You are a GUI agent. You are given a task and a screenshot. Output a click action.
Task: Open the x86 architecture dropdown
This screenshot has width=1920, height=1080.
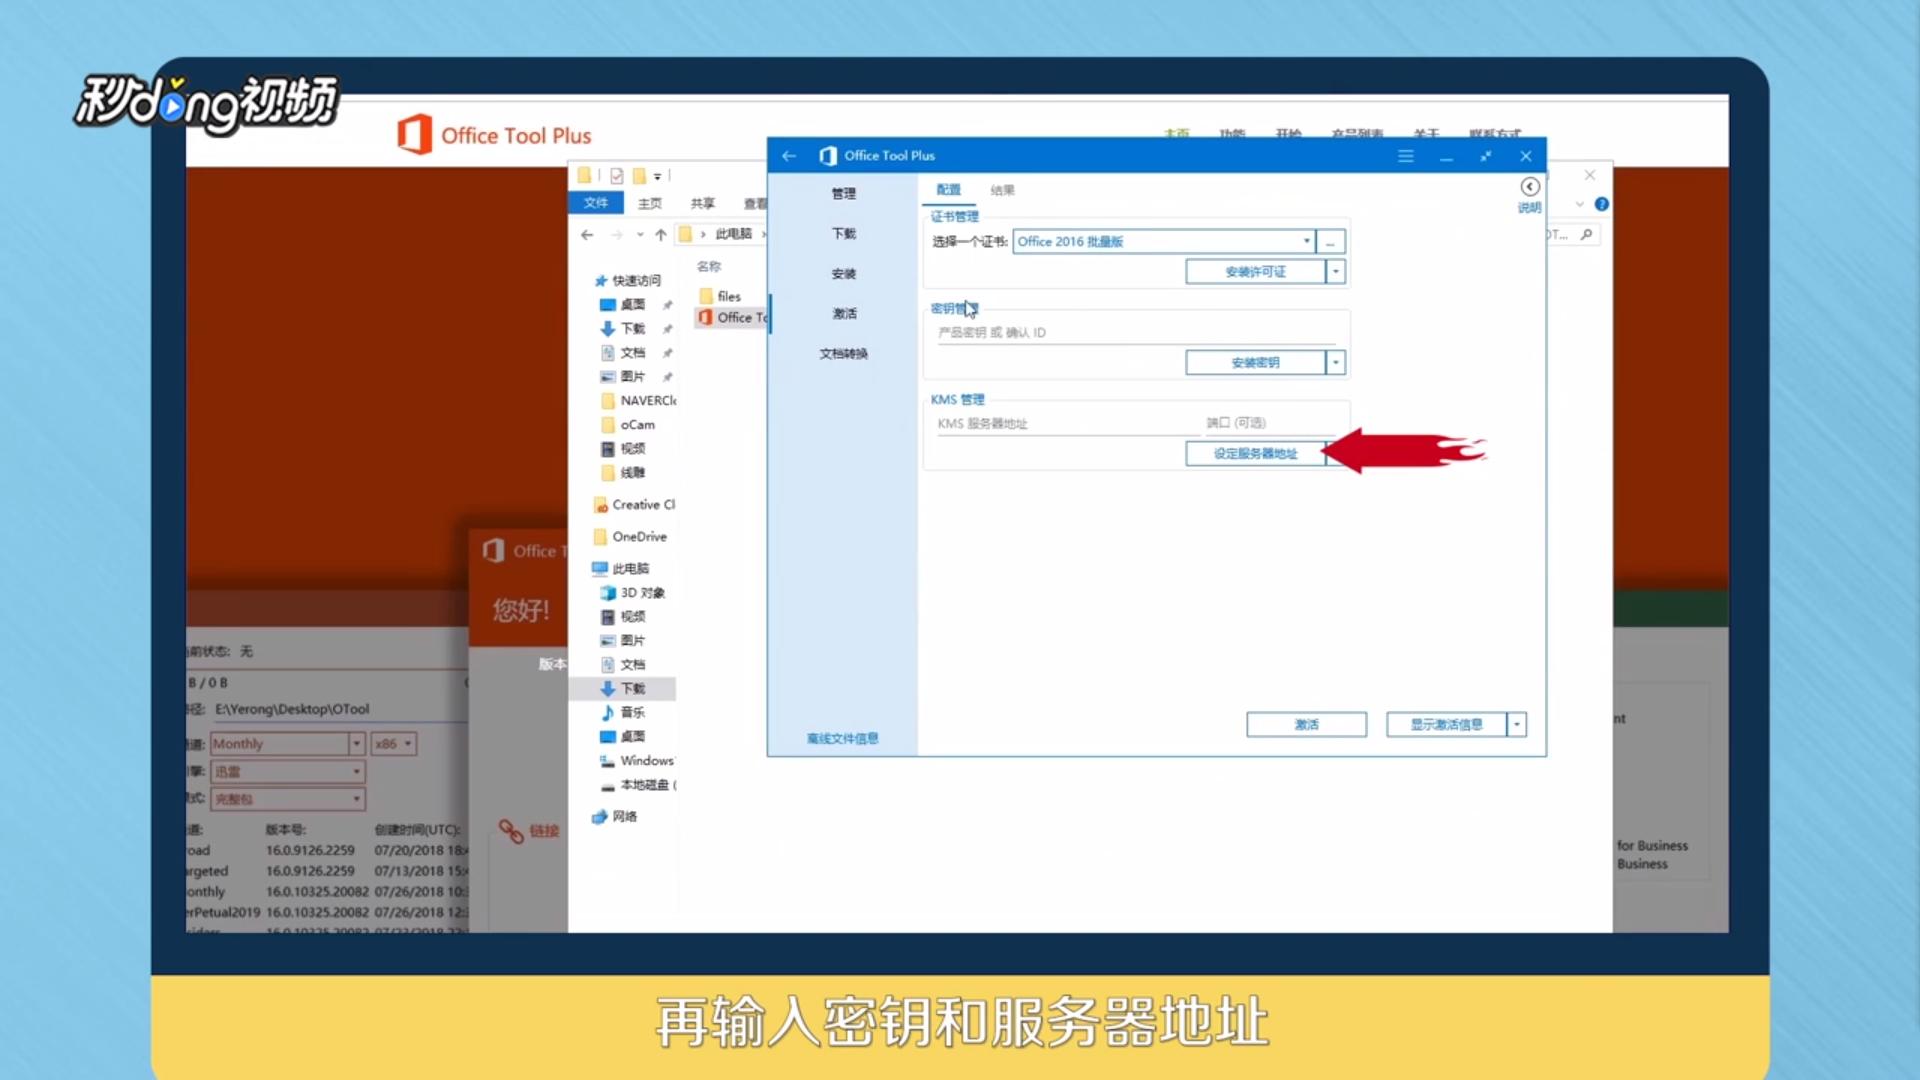pyautogui.click(x=393, y=744)
